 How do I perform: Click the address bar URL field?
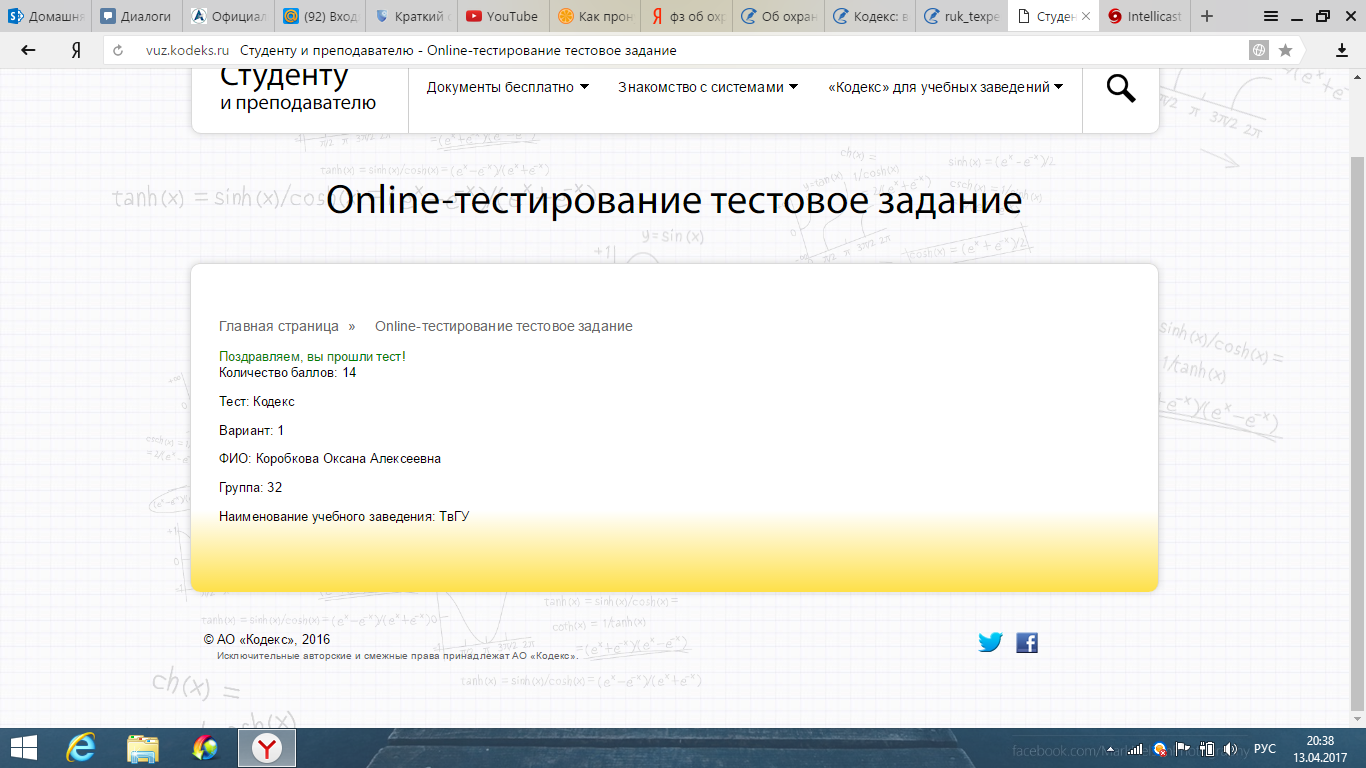[680, 50]
